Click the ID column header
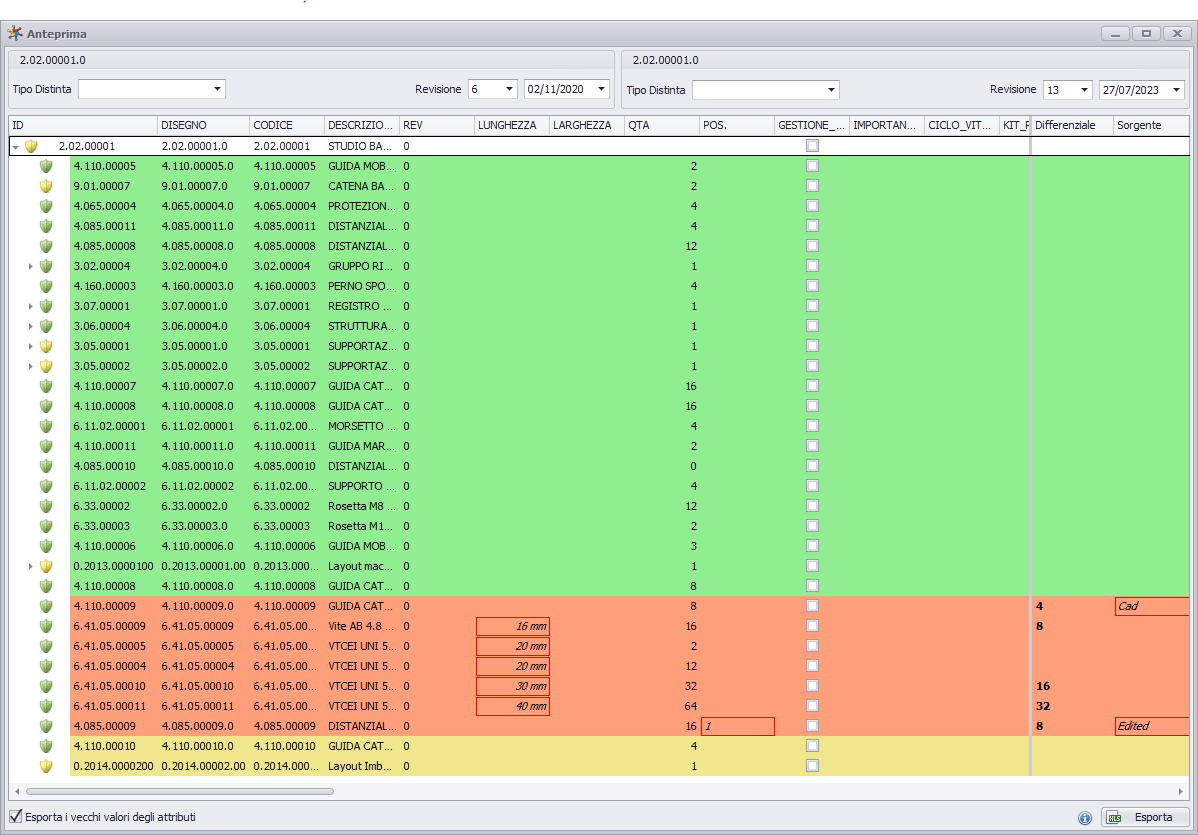The width and height of the screenshot is (1198, 835). [x=83, y=125]
